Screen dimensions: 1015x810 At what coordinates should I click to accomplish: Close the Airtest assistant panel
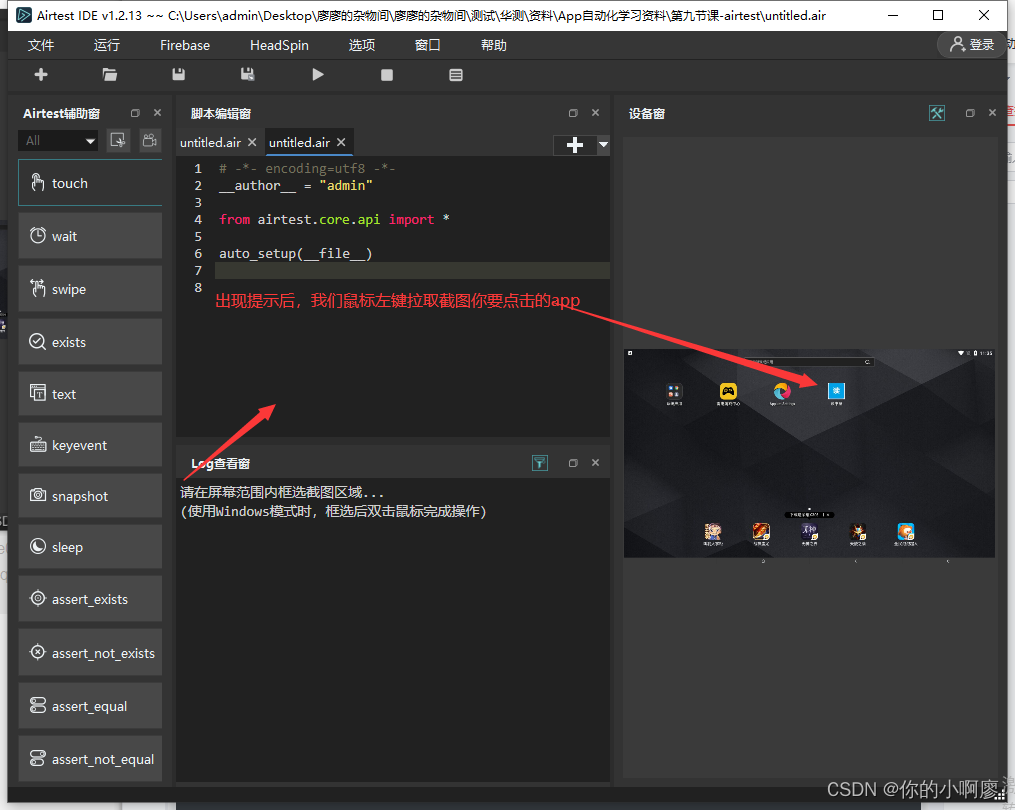point(157,113)
